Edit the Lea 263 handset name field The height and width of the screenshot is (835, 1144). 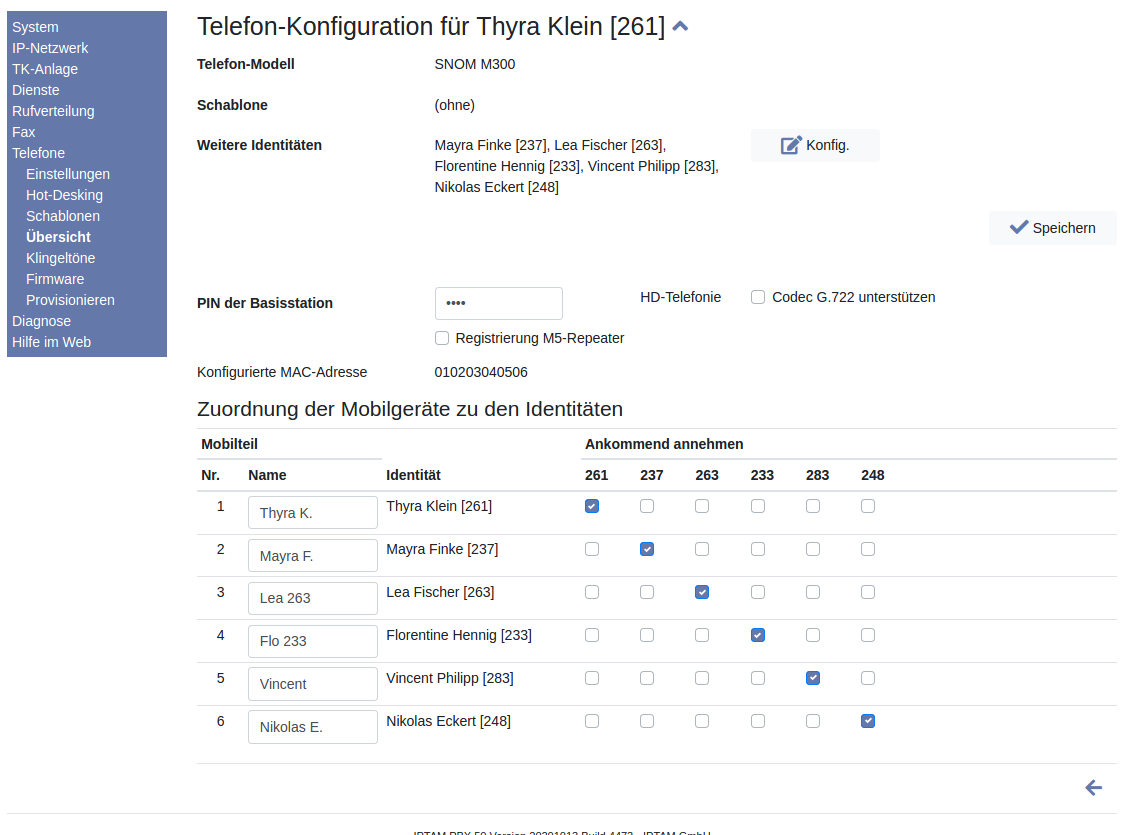coord(312,598)
